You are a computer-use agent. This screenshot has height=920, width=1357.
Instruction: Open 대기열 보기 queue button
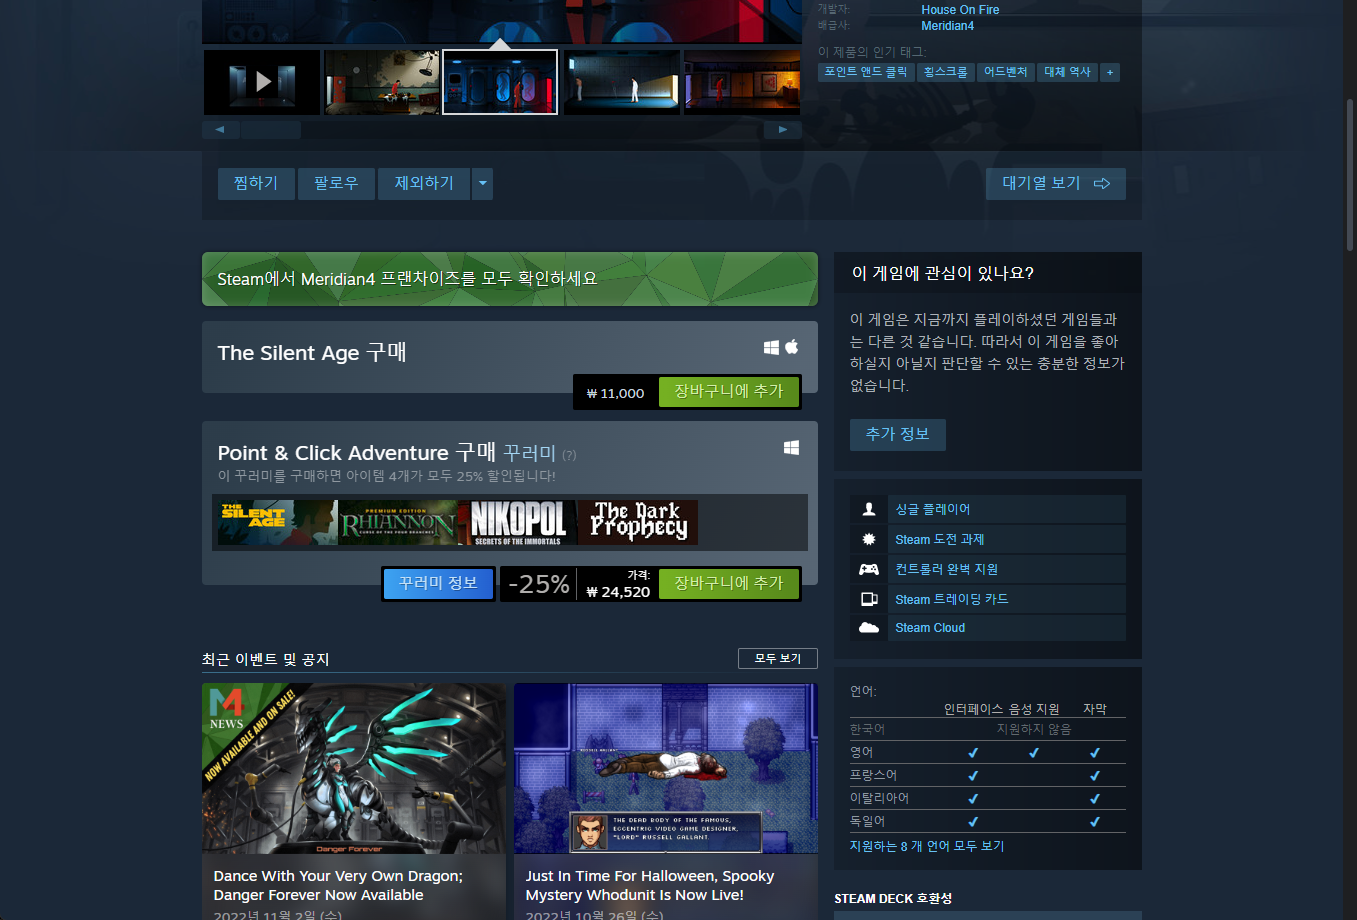point(1056,183)
